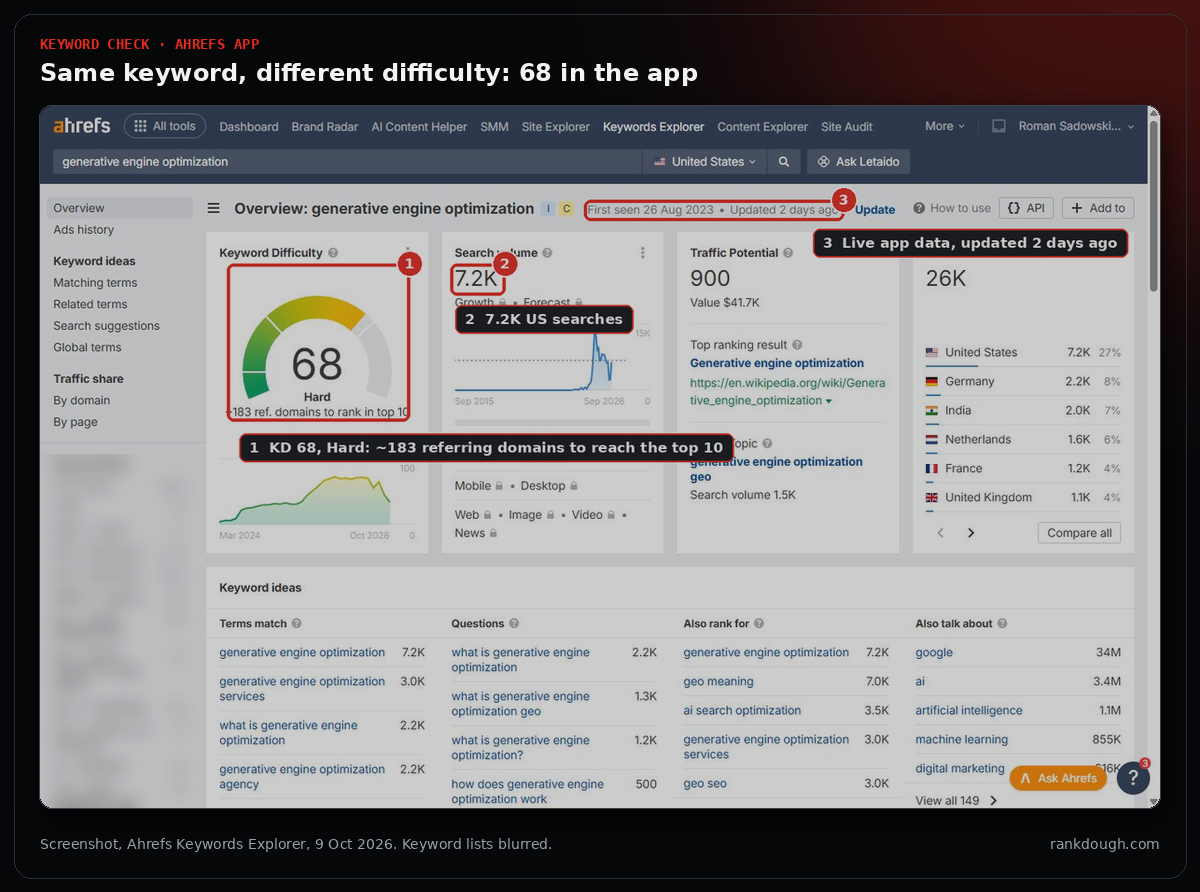Open the Search volume card three-dot menu
Viewport: 1200px width, 892px height.
[x=643, y=253]
